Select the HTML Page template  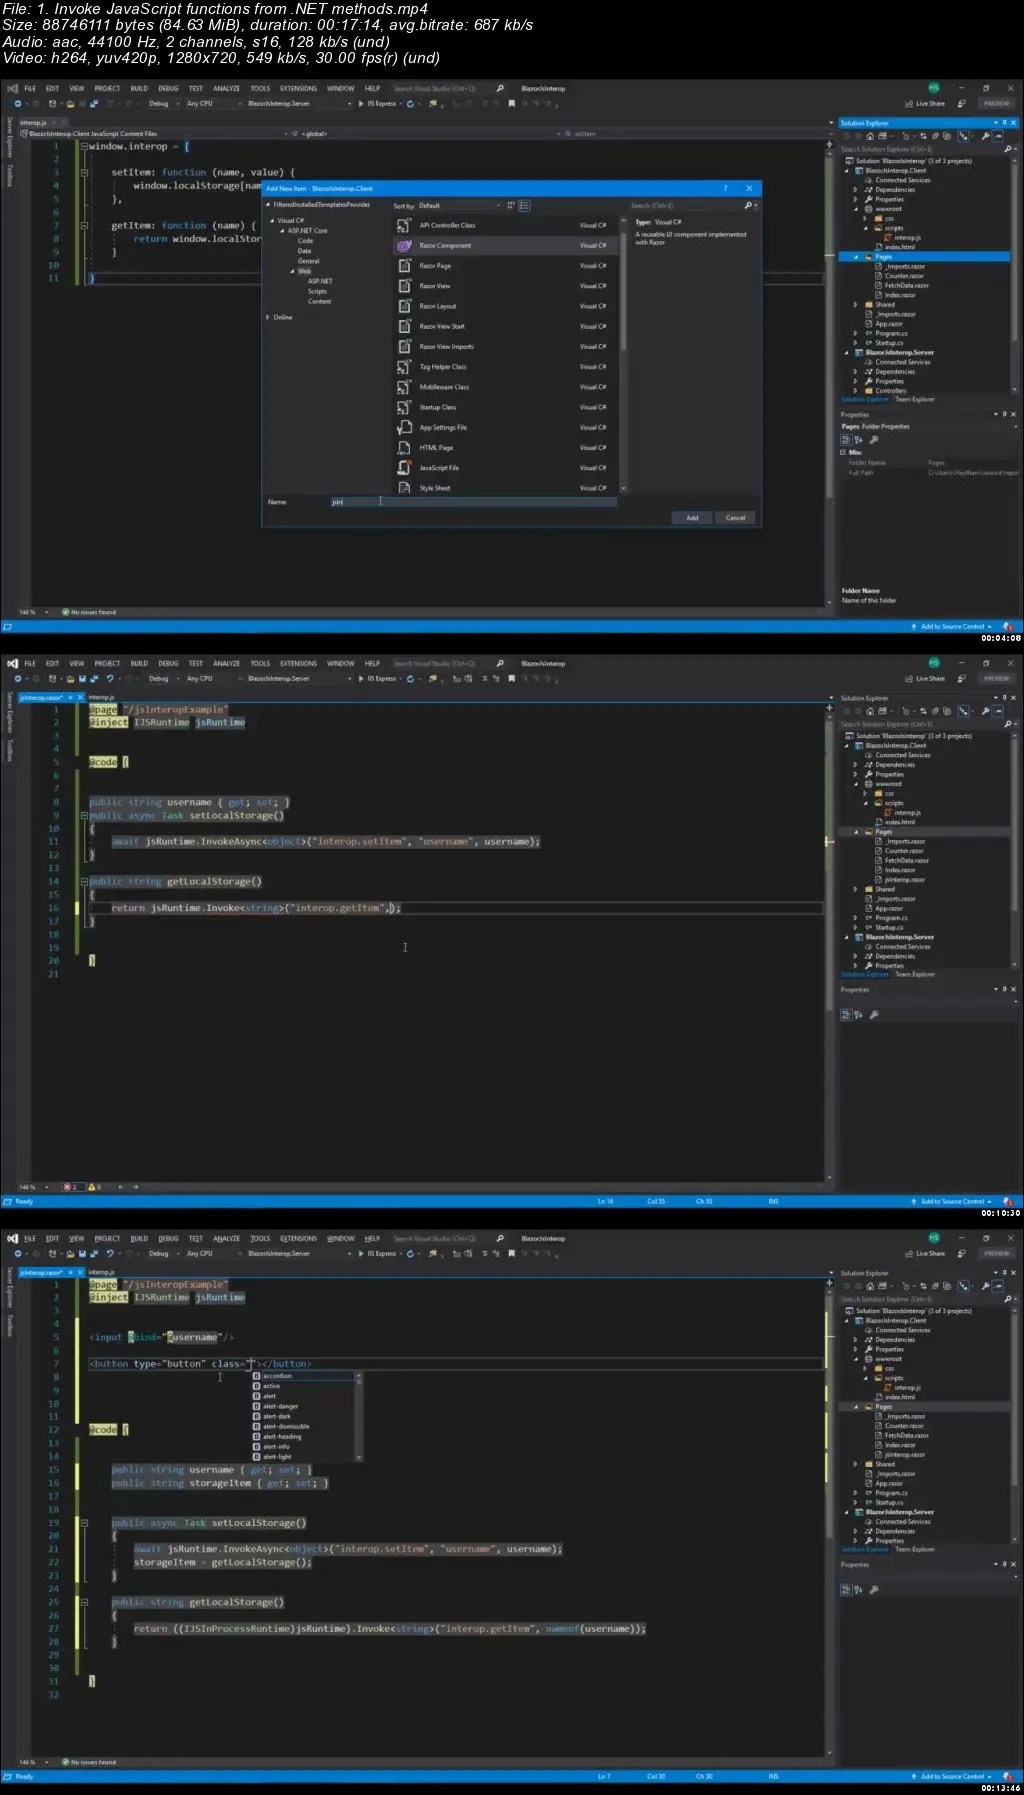tap(506, 448)
